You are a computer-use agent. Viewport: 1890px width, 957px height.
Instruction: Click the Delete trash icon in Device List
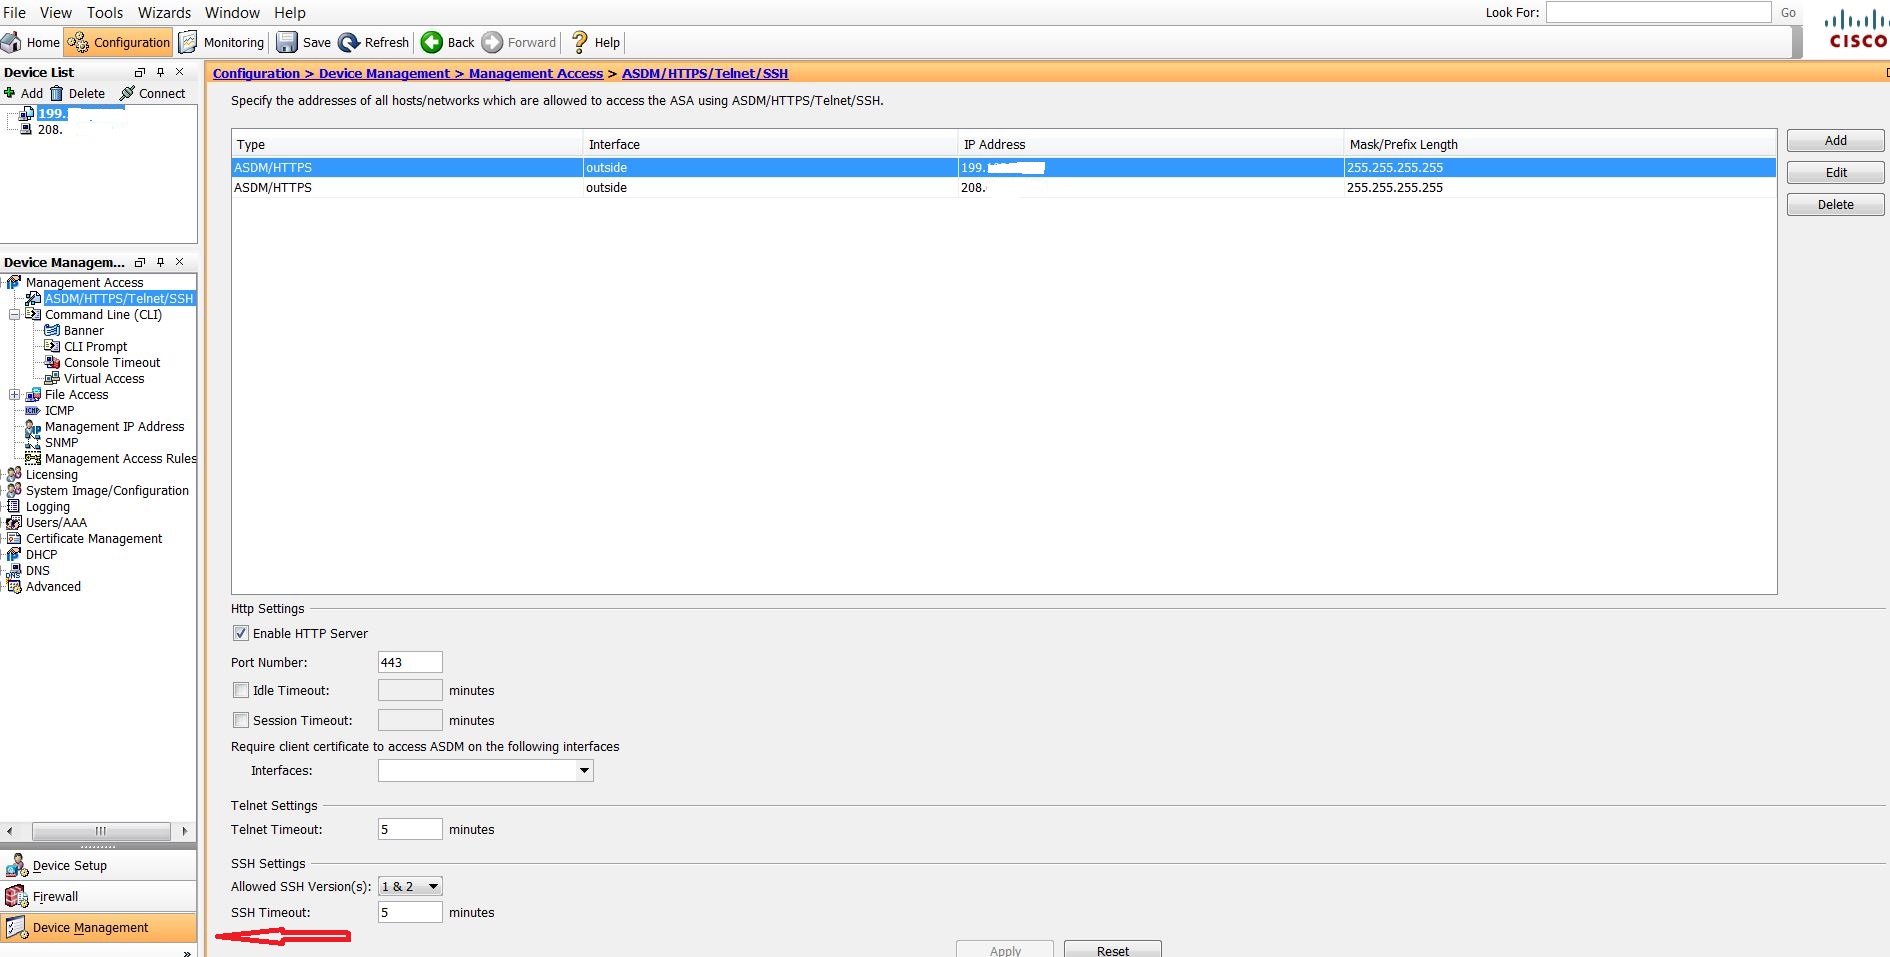click(x=57, y=93)
